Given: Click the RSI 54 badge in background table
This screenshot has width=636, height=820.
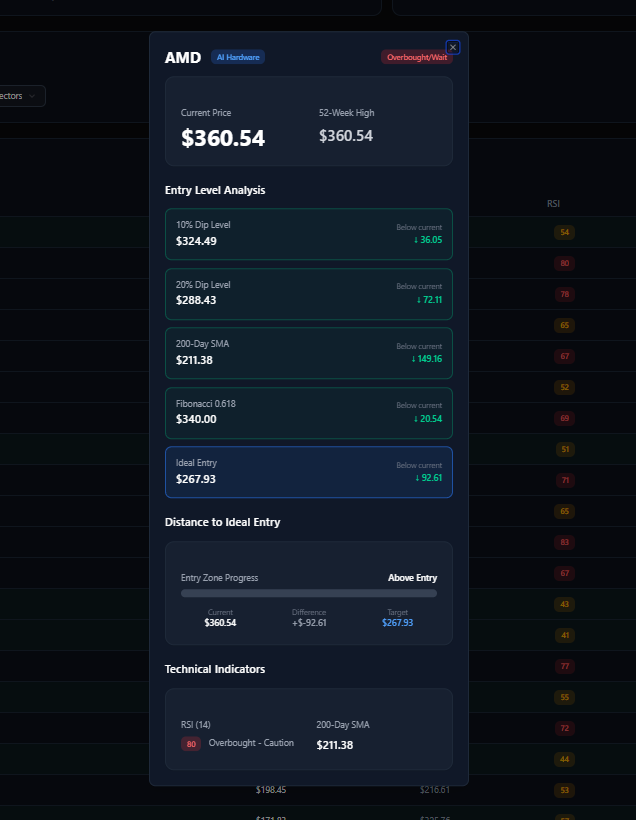Looking at the screenshot, I should pyautogui.click(x=565, y=232).
